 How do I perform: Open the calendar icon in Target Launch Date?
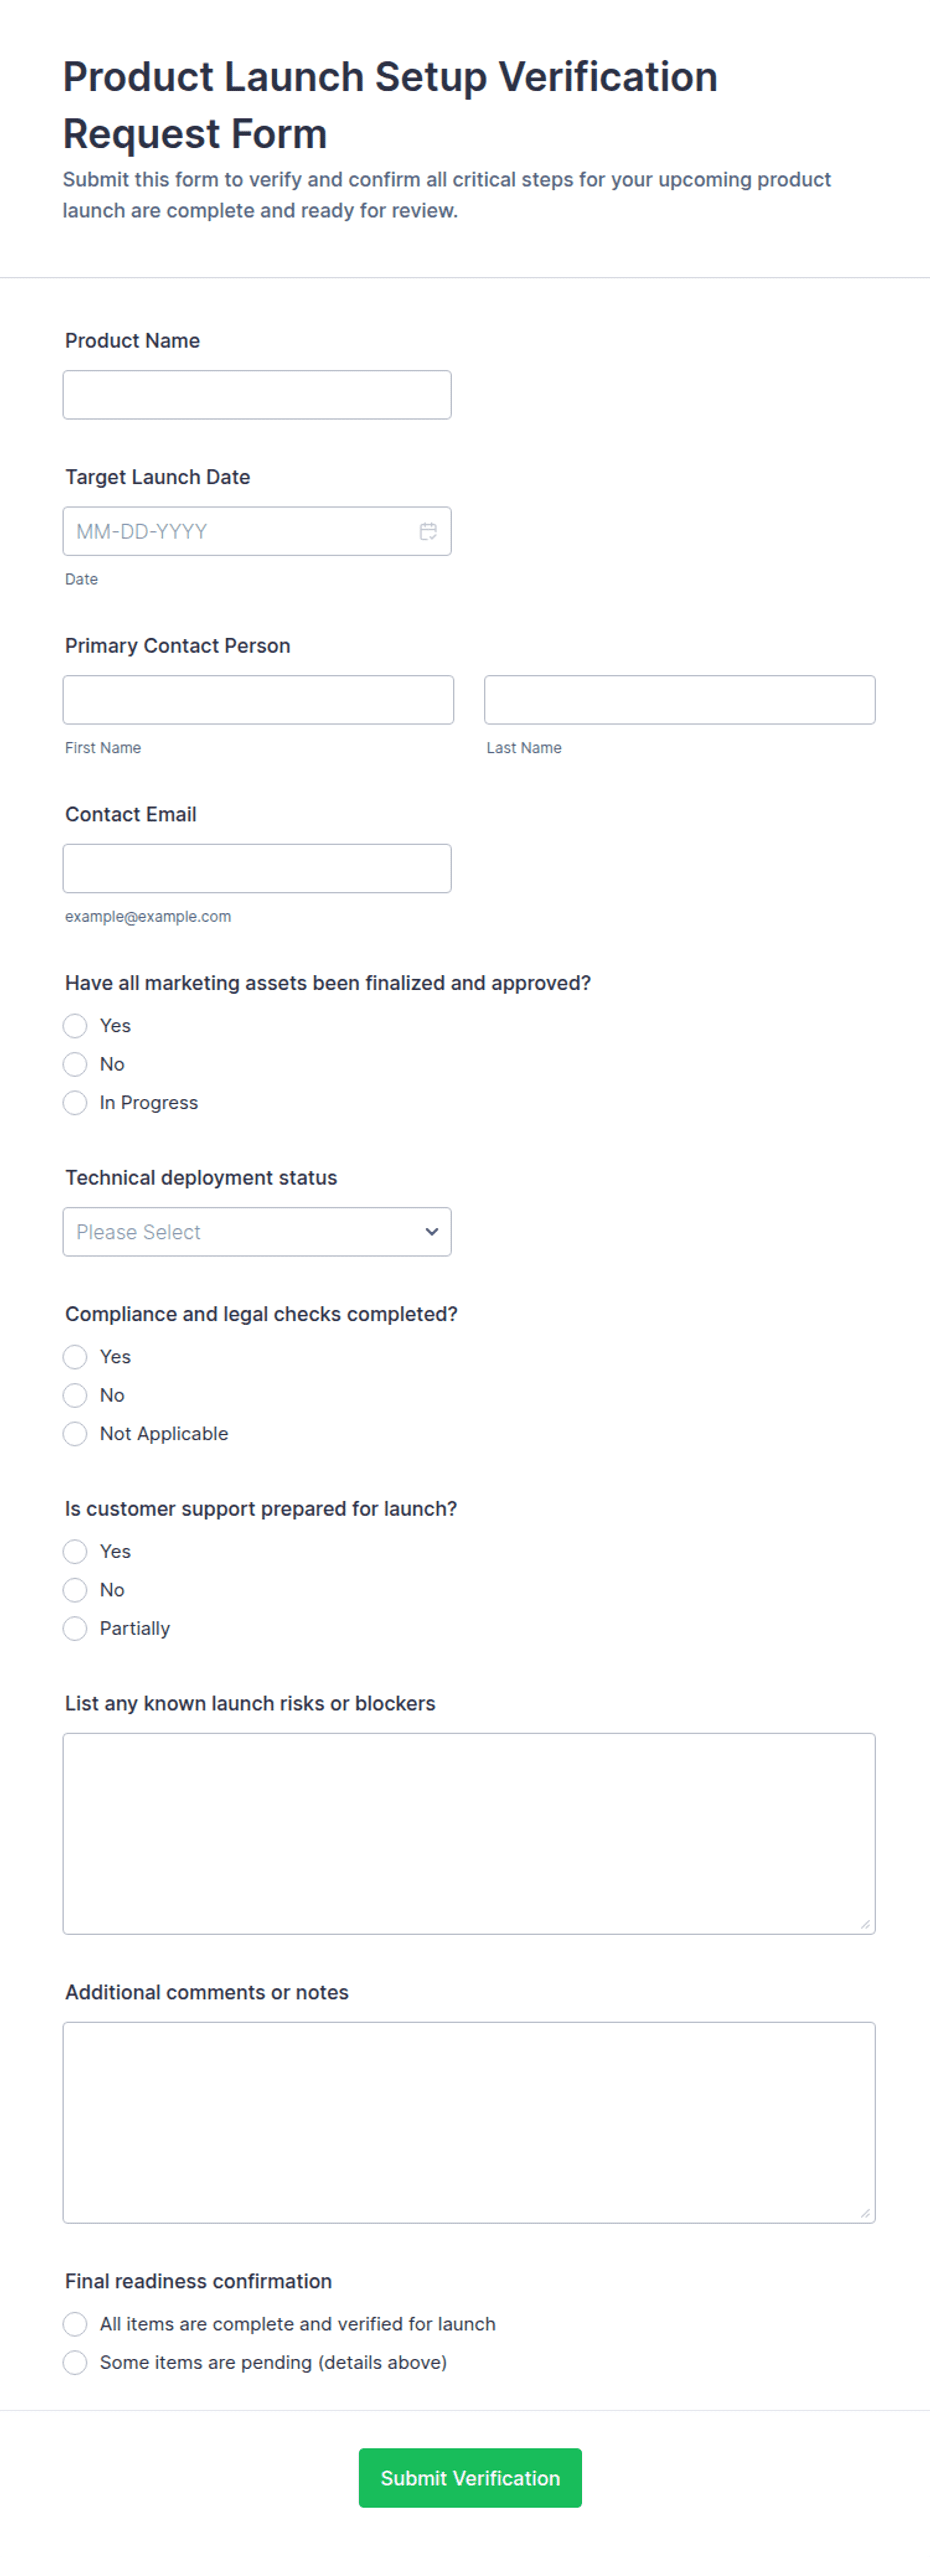click(428, 531)
